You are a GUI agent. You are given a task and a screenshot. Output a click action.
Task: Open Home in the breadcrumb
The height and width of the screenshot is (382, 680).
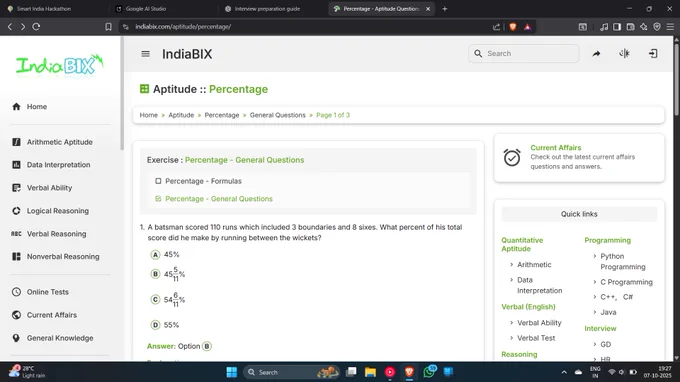tap(149, 115)
